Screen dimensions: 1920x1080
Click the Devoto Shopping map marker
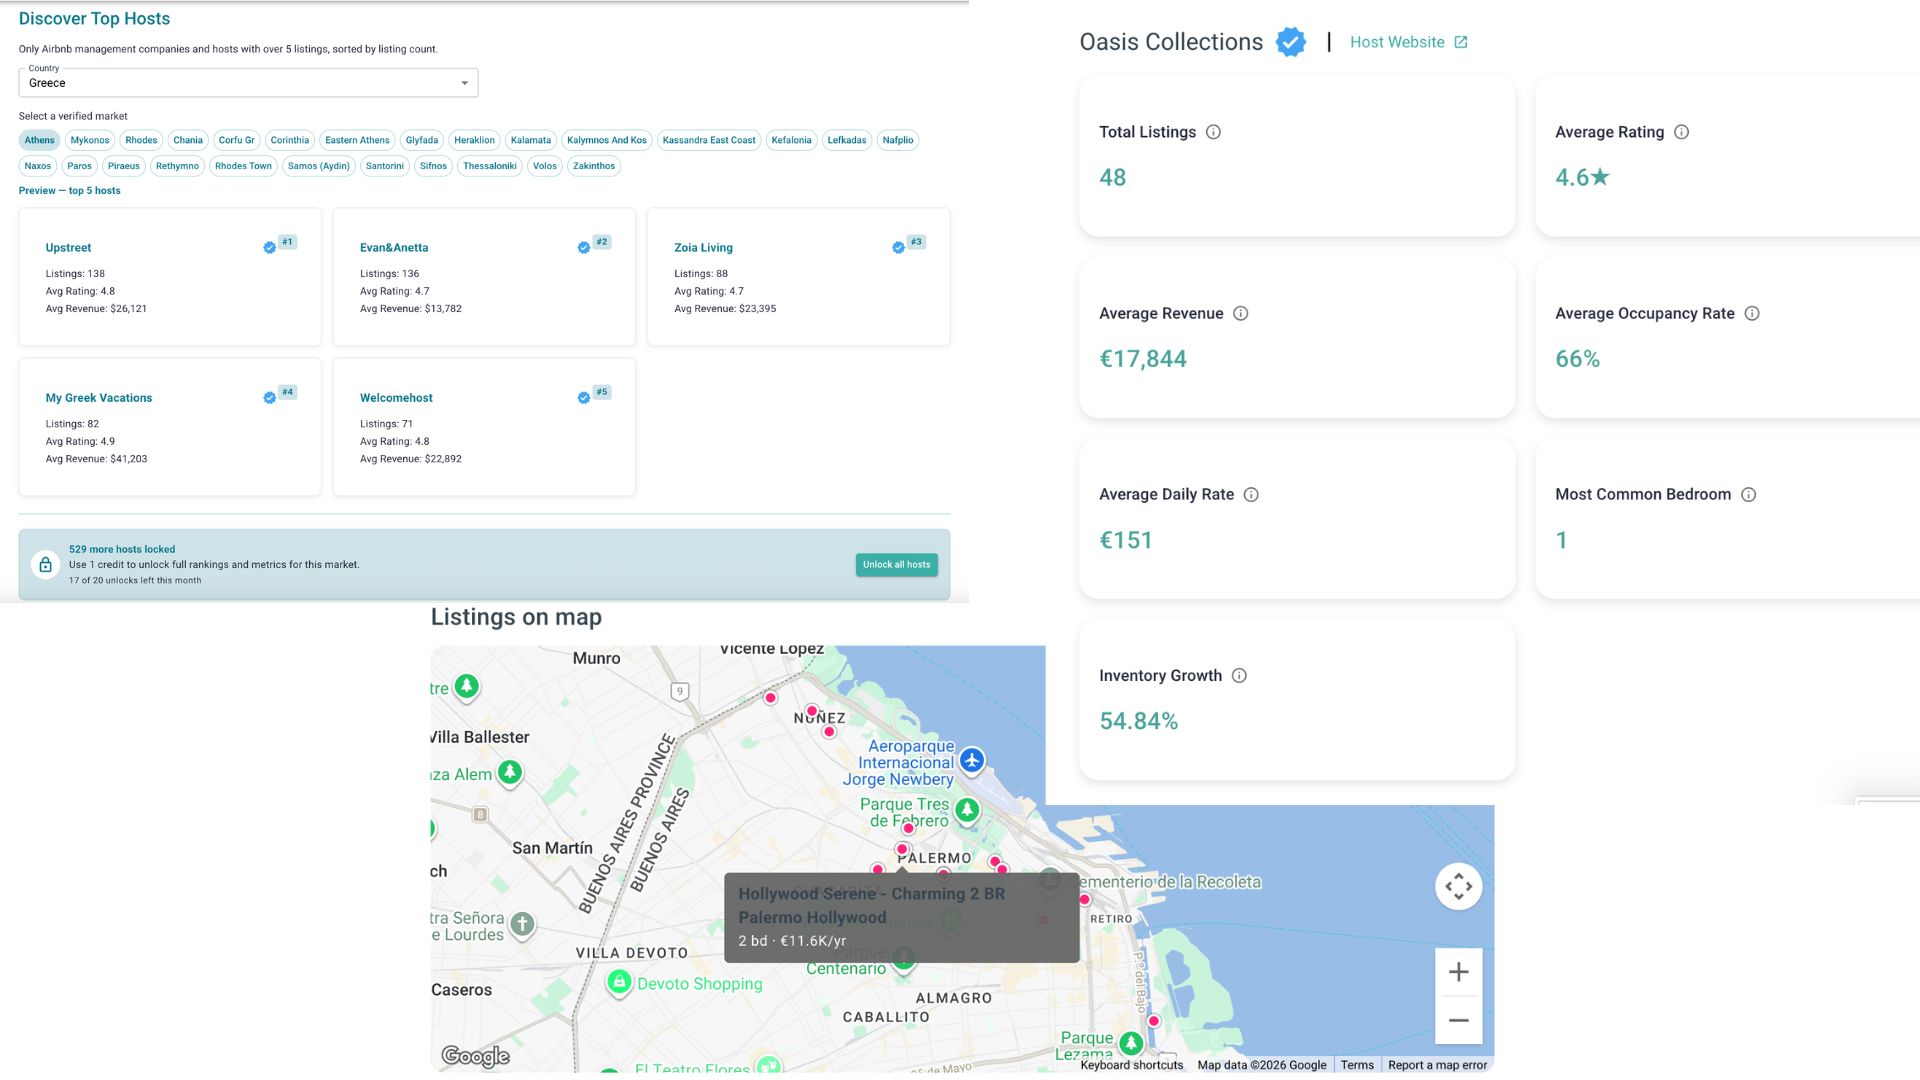click(619, 983)
